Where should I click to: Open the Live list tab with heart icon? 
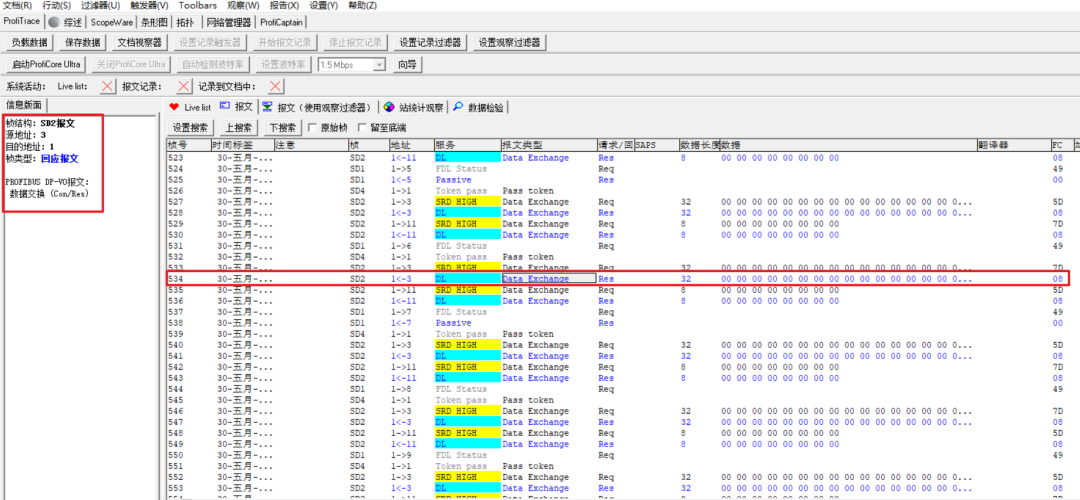click(x=191, y=107)
